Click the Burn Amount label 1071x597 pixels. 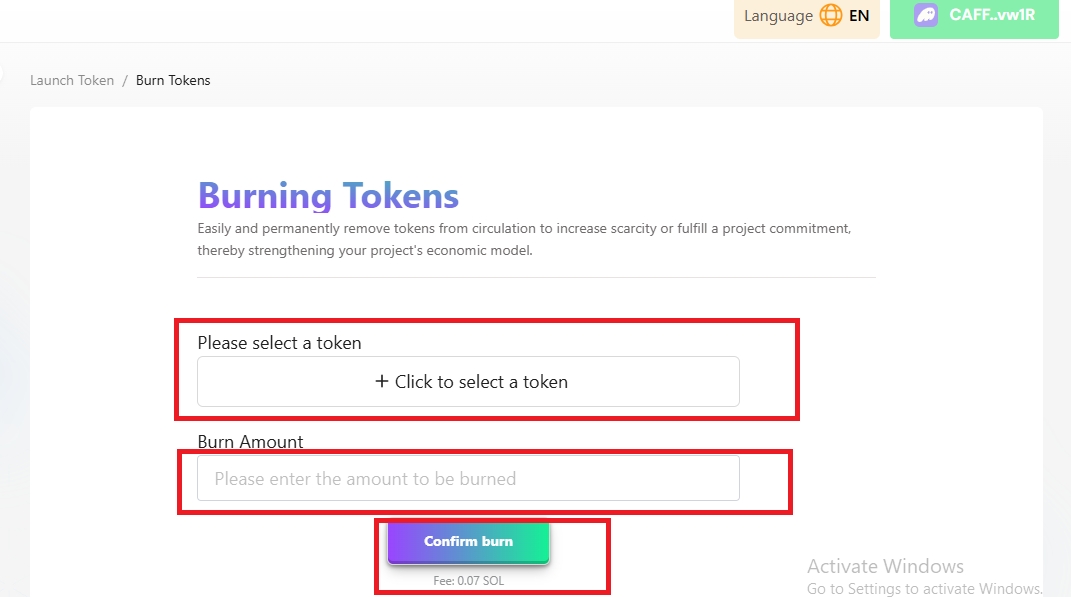point(250,441)
